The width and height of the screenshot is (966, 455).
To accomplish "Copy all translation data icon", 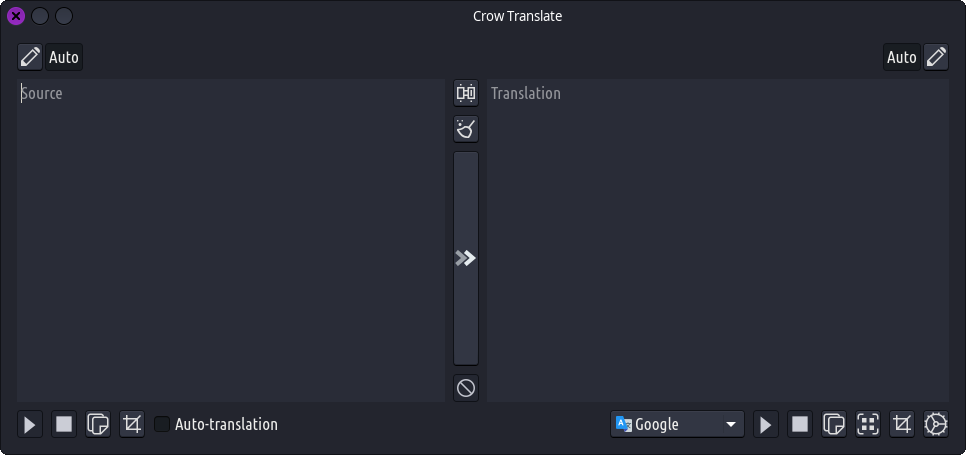I will tap(868, 424).
